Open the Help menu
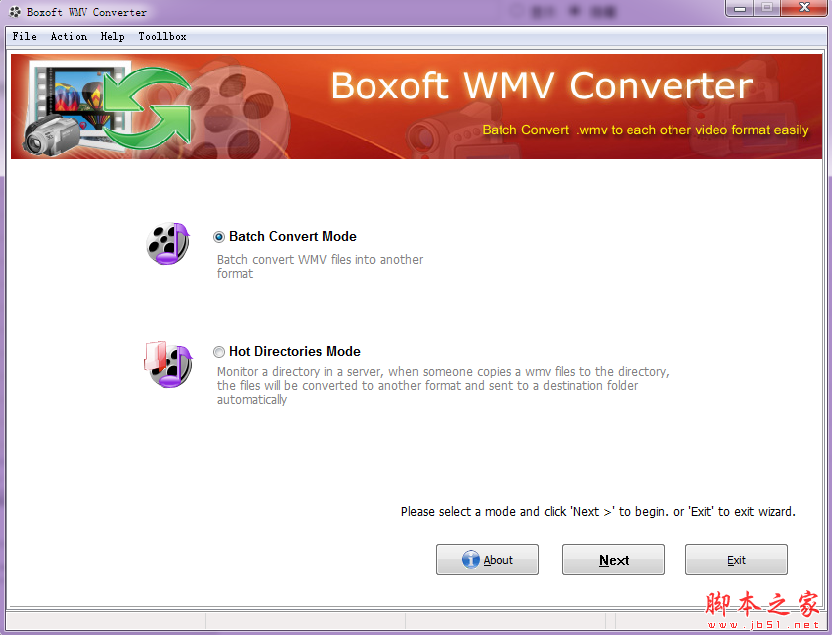832x636 pixels. (x=112, y=36)
